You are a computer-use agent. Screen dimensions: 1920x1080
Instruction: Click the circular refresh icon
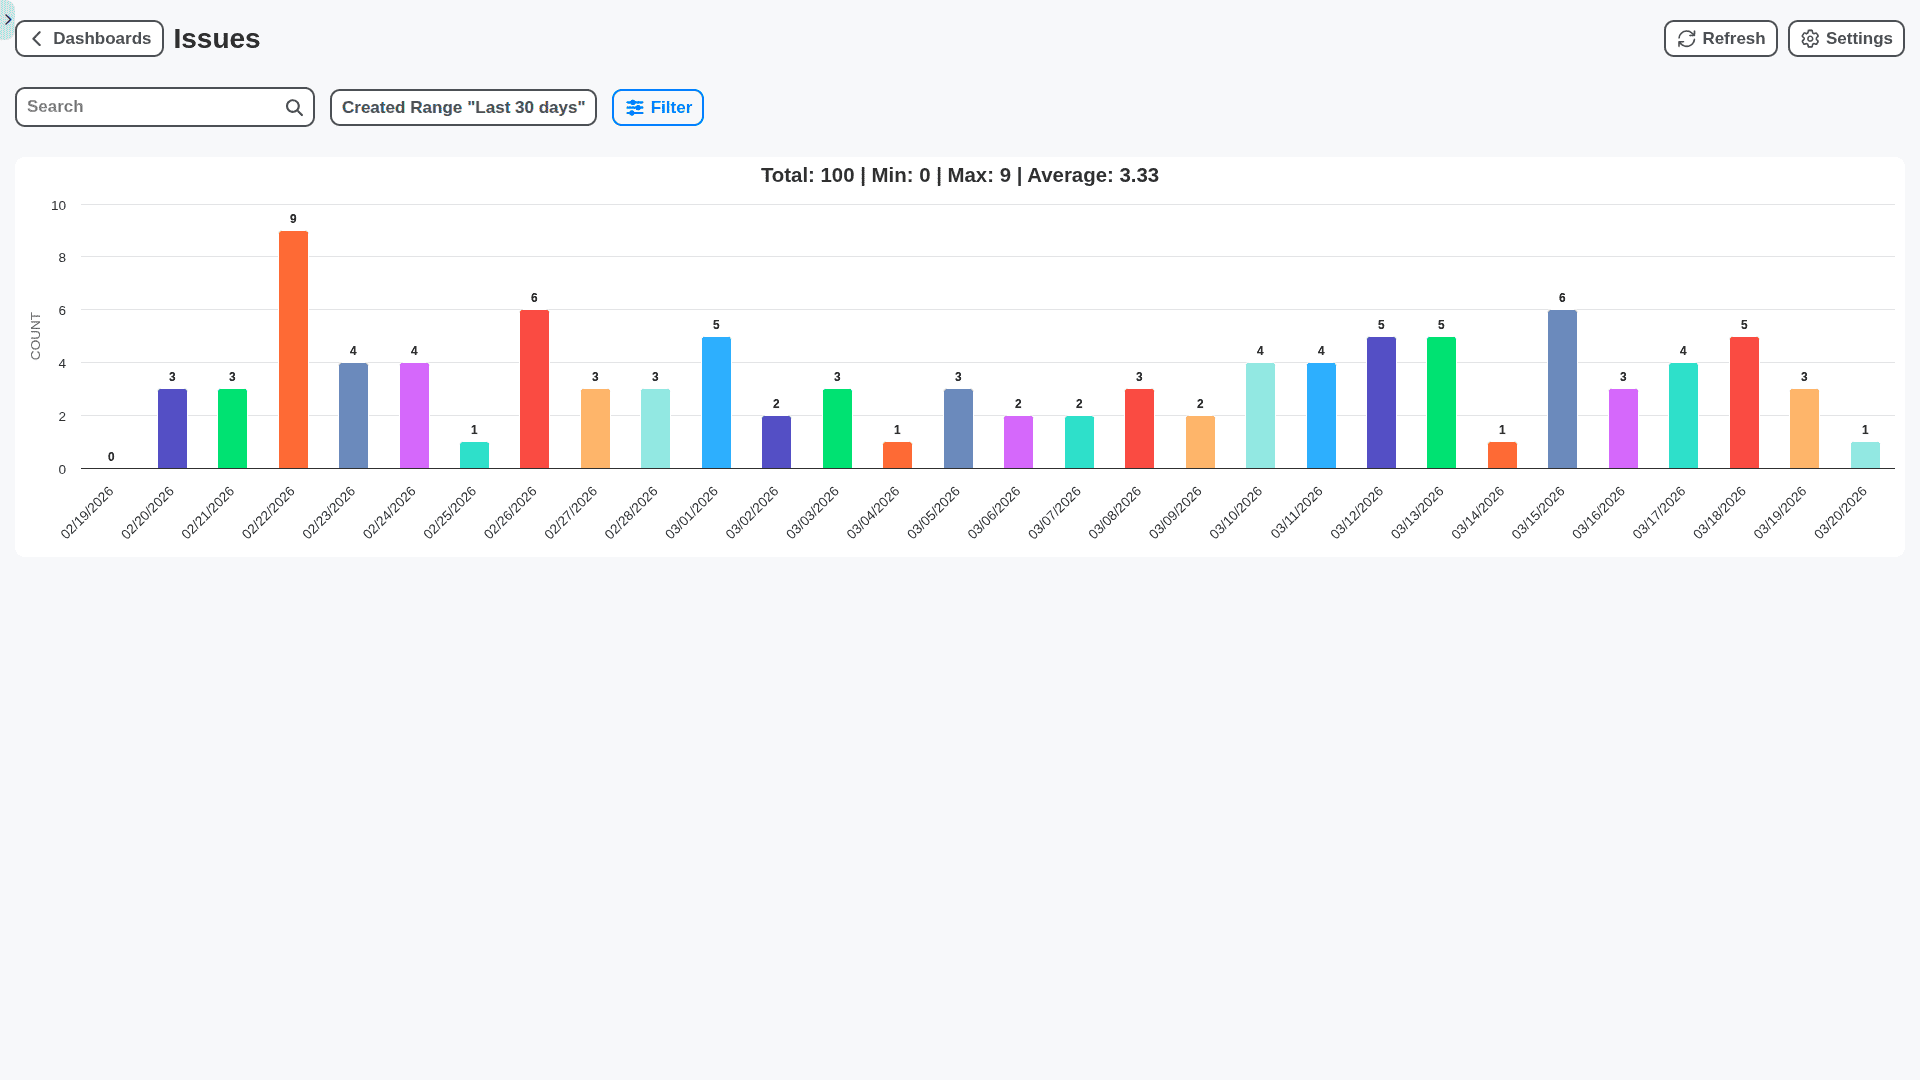[1686, 38]
